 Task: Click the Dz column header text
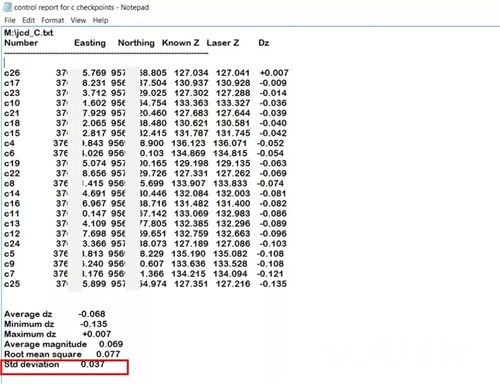[264, 43]
